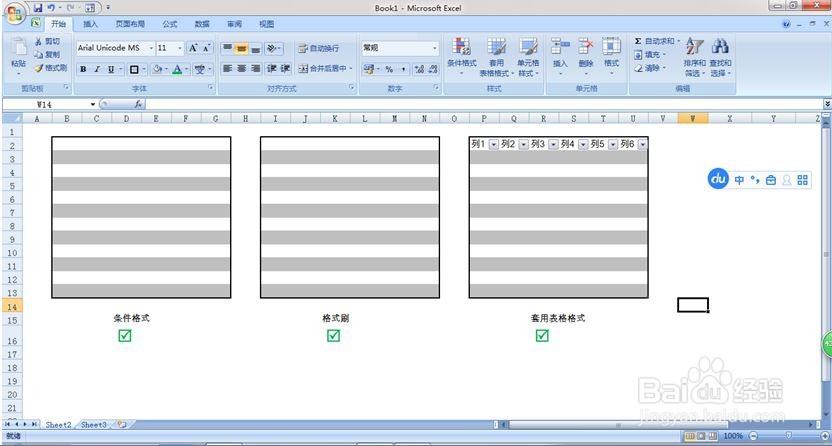Toggle checkbox under 条件格式
Screen dimensions: 832x446
125,336
